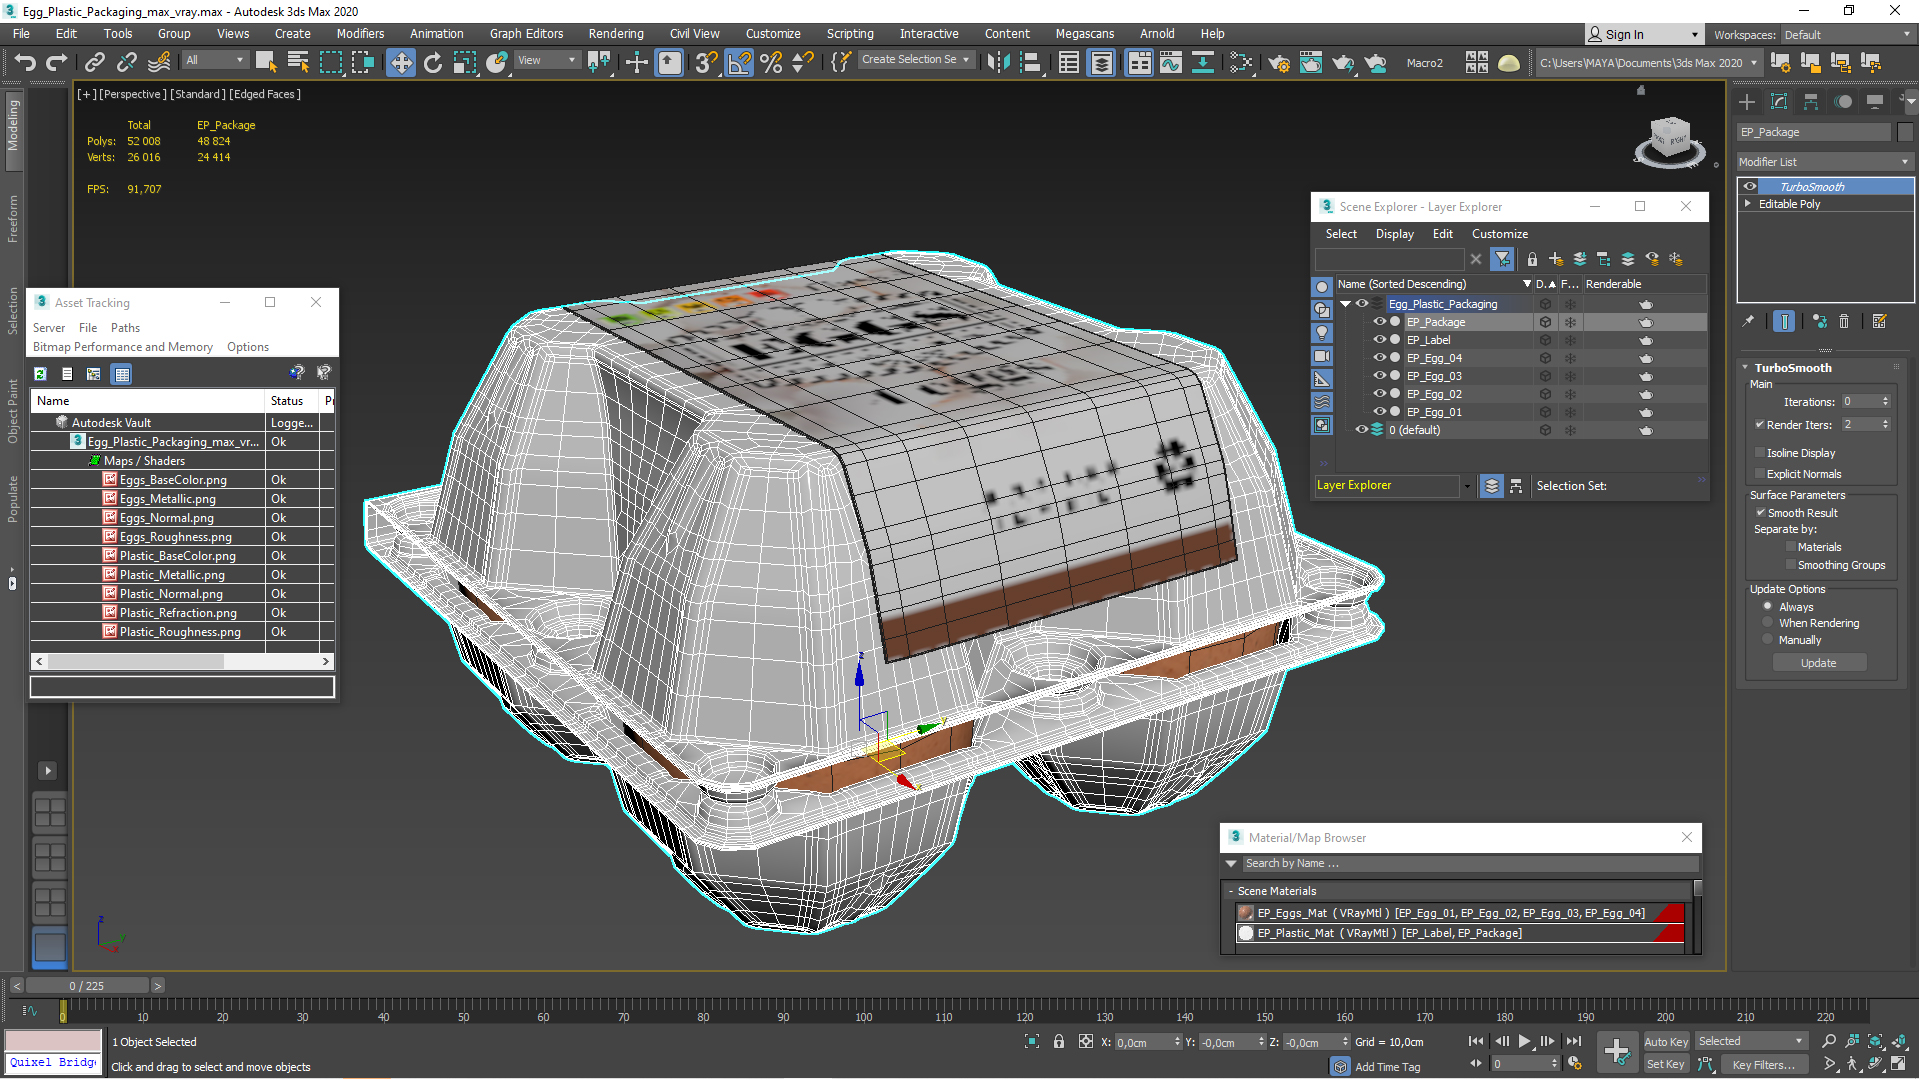Click the Mirror tool icon
This screenshot has height=1080, width=1920.
pos(998,63)
